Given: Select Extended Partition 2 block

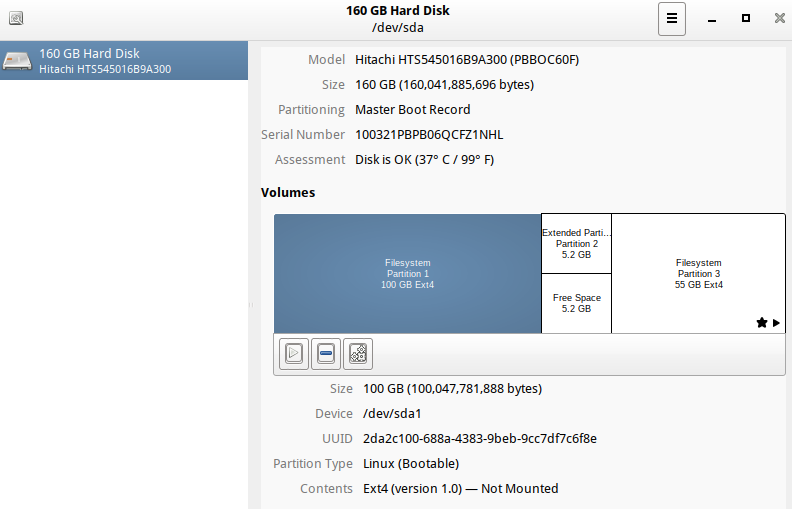Looking at the screenshot, I should point(576,244).
